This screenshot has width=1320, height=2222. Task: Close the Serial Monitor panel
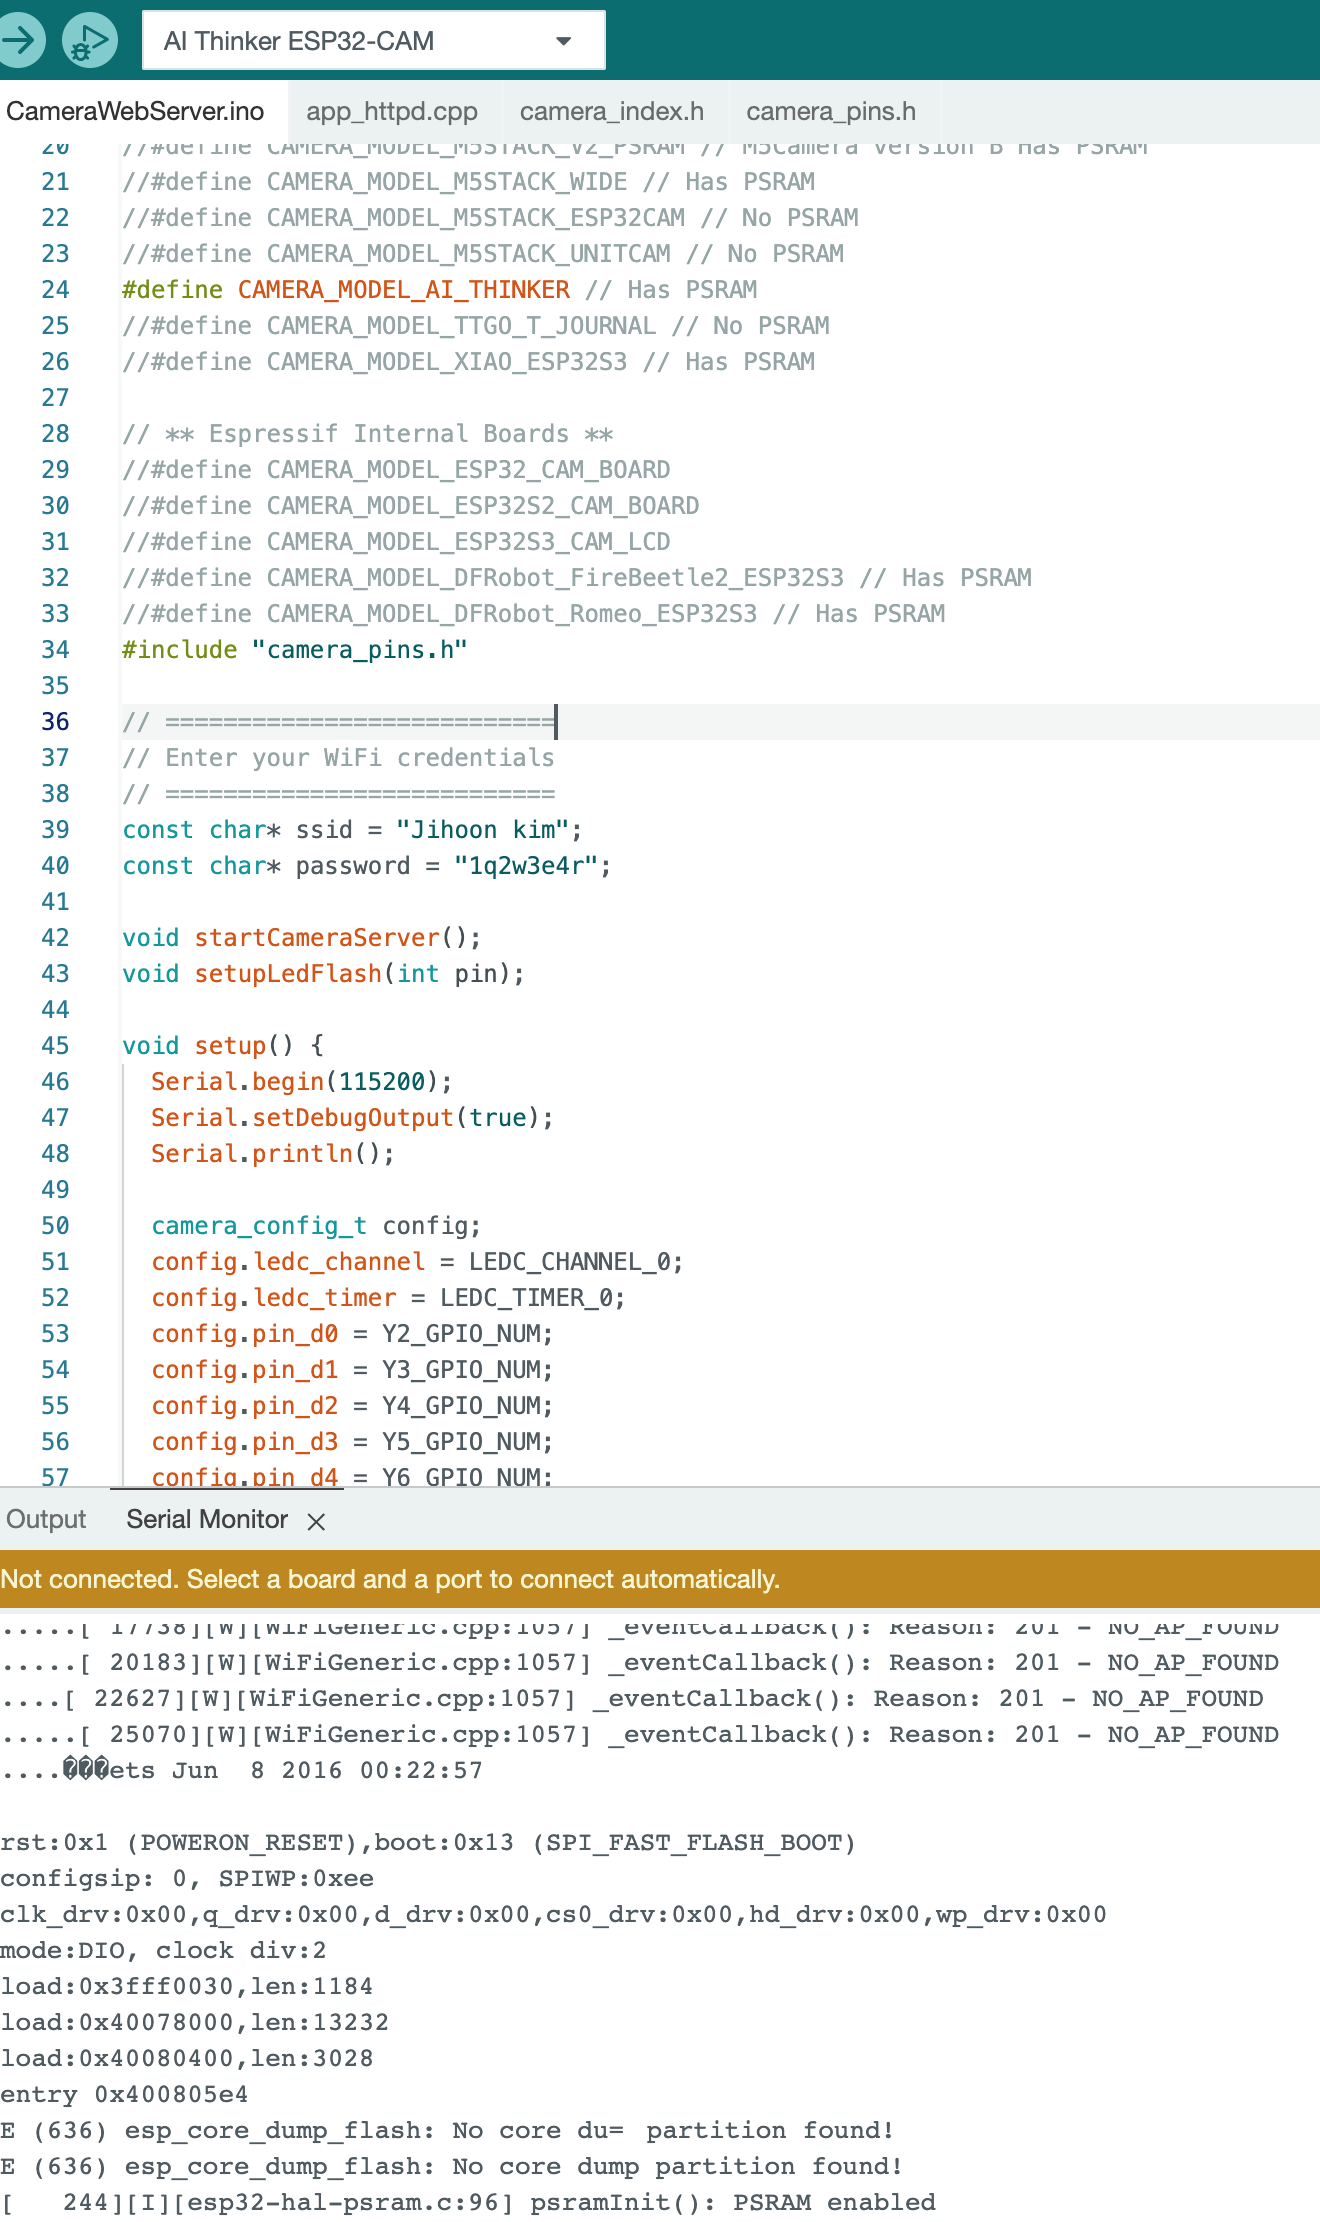[x=316, y=1521]
